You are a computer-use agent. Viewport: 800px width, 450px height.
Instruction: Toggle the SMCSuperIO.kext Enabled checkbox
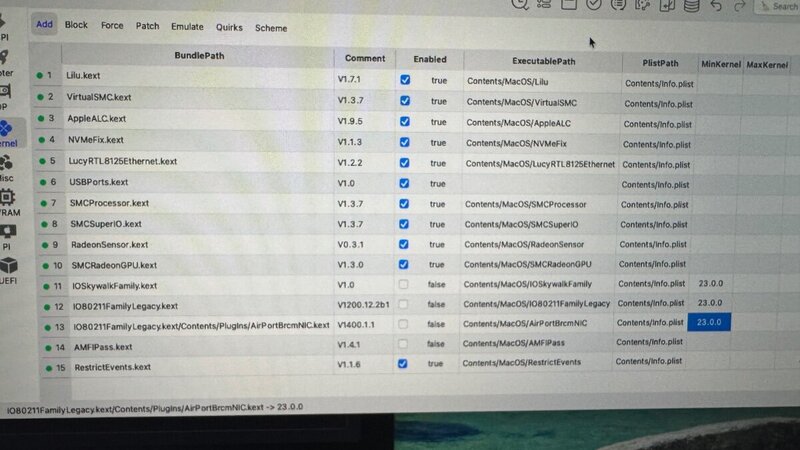click(x=404, y=224)
